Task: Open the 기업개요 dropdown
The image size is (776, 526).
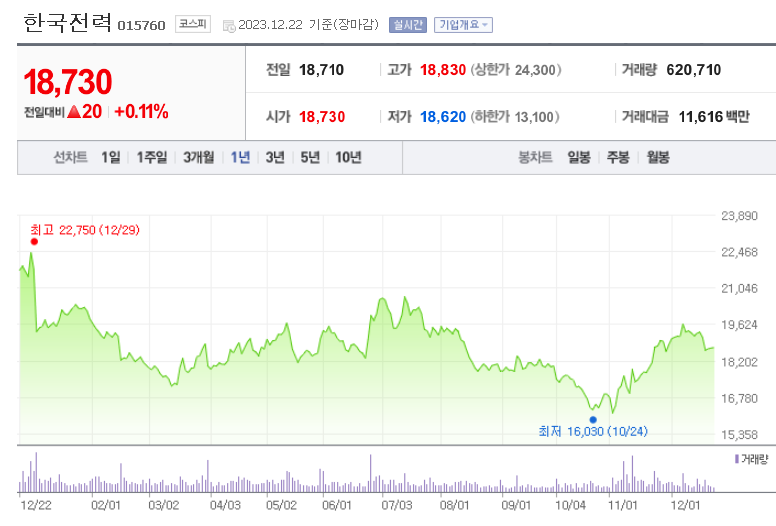Action: 463,25
